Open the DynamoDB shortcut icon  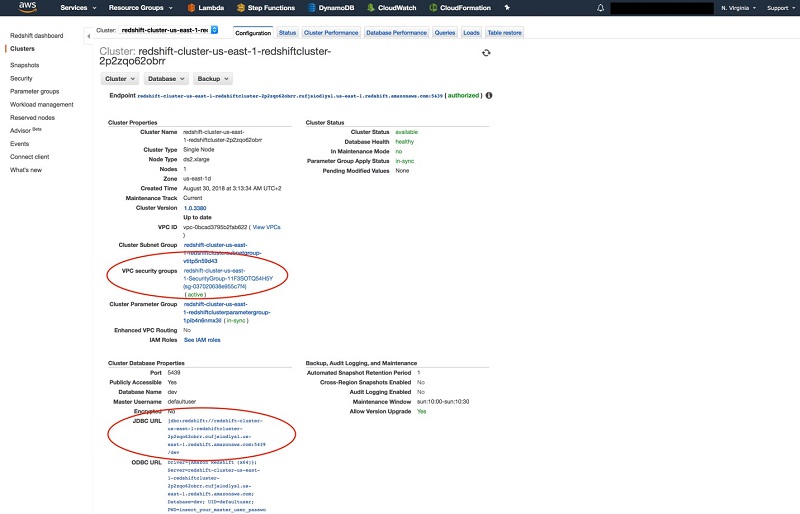pyautogui.click(x=312, y=8)
